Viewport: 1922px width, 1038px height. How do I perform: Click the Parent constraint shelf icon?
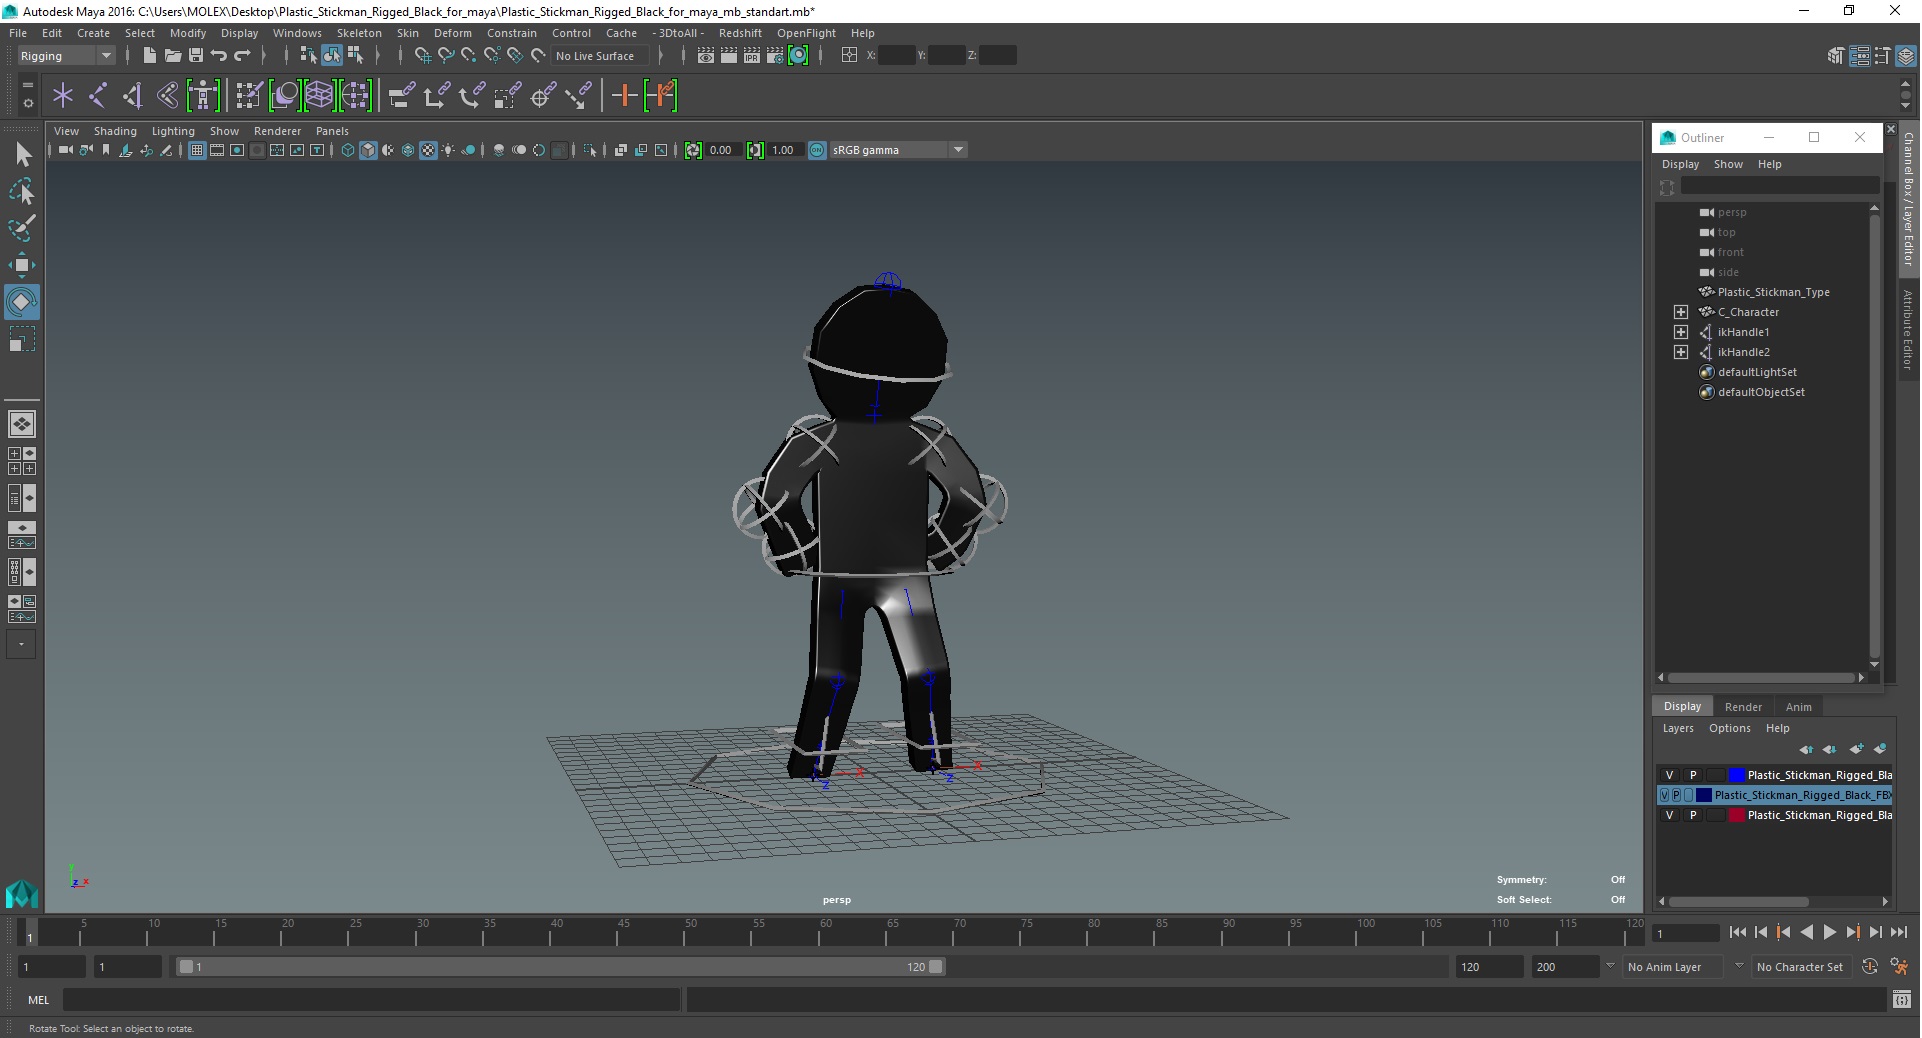click(402, 96)
